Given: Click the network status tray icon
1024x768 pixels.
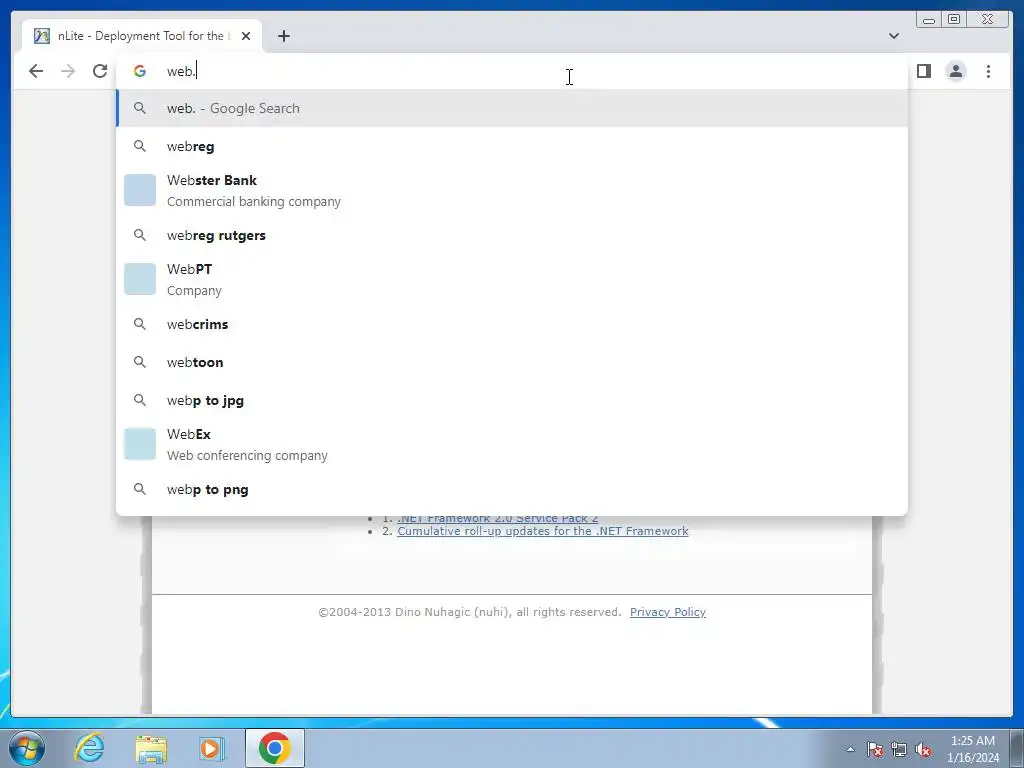Looking at the screenshot, I should (899, 749).
